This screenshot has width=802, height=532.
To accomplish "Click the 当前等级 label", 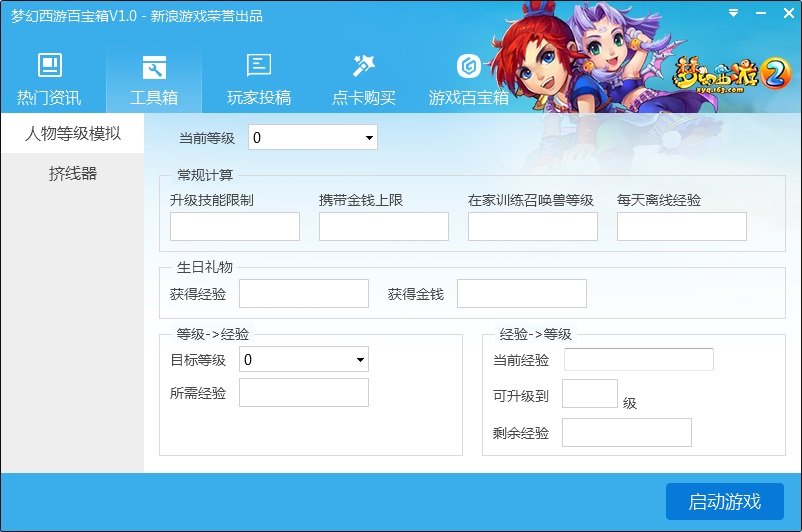I will pos(207,138).
